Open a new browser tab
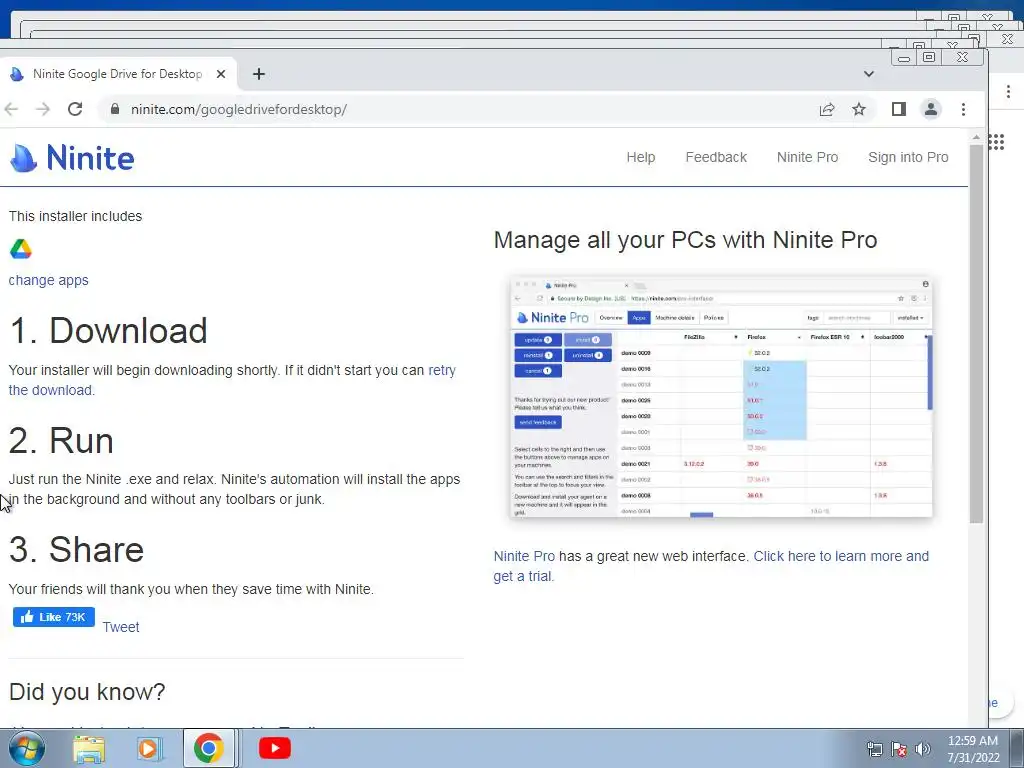The height and width of the screenshot is (768, 1024). [x=259, y=74]
